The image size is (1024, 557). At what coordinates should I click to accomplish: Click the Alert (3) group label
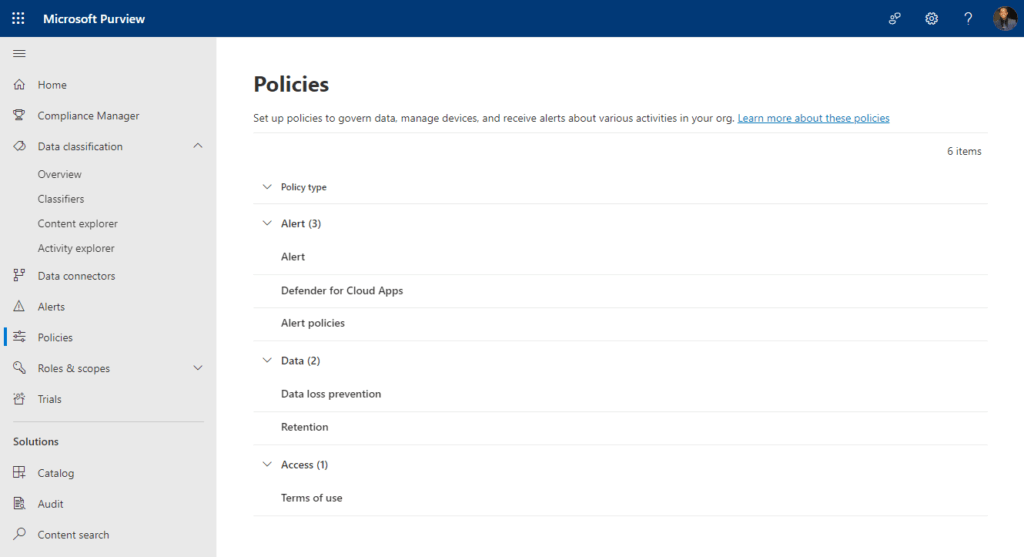[x=301, y=223]
